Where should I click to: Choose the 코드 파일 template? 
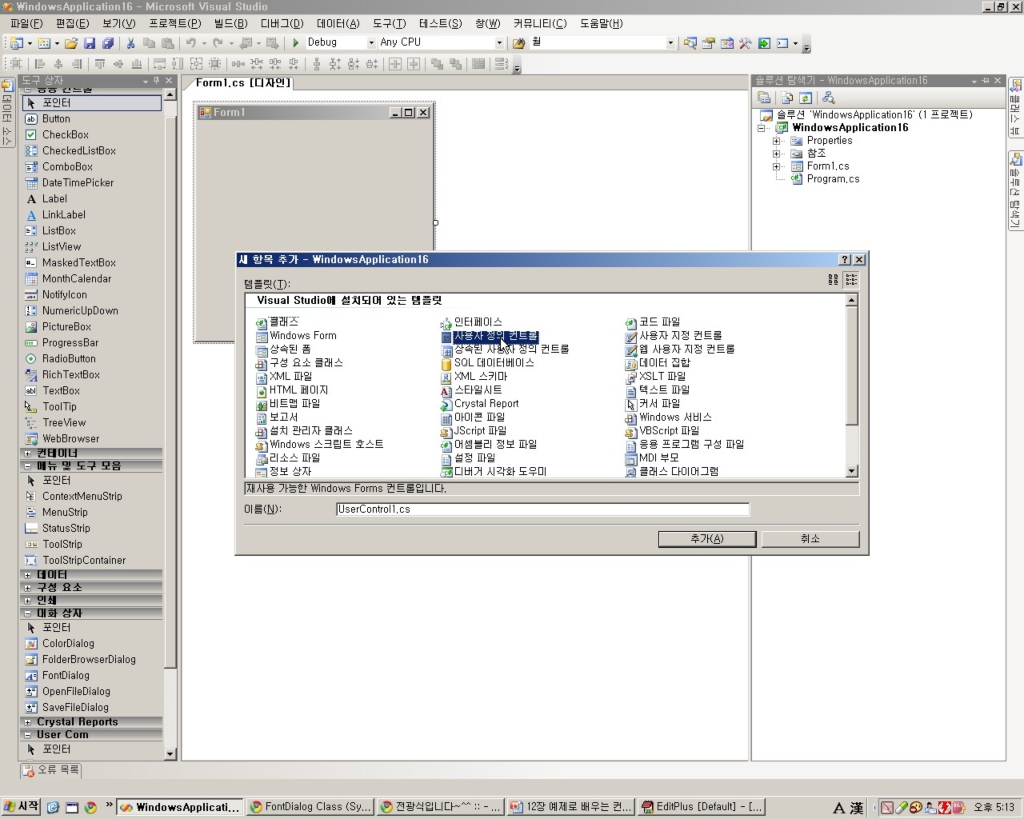(660, 322)
